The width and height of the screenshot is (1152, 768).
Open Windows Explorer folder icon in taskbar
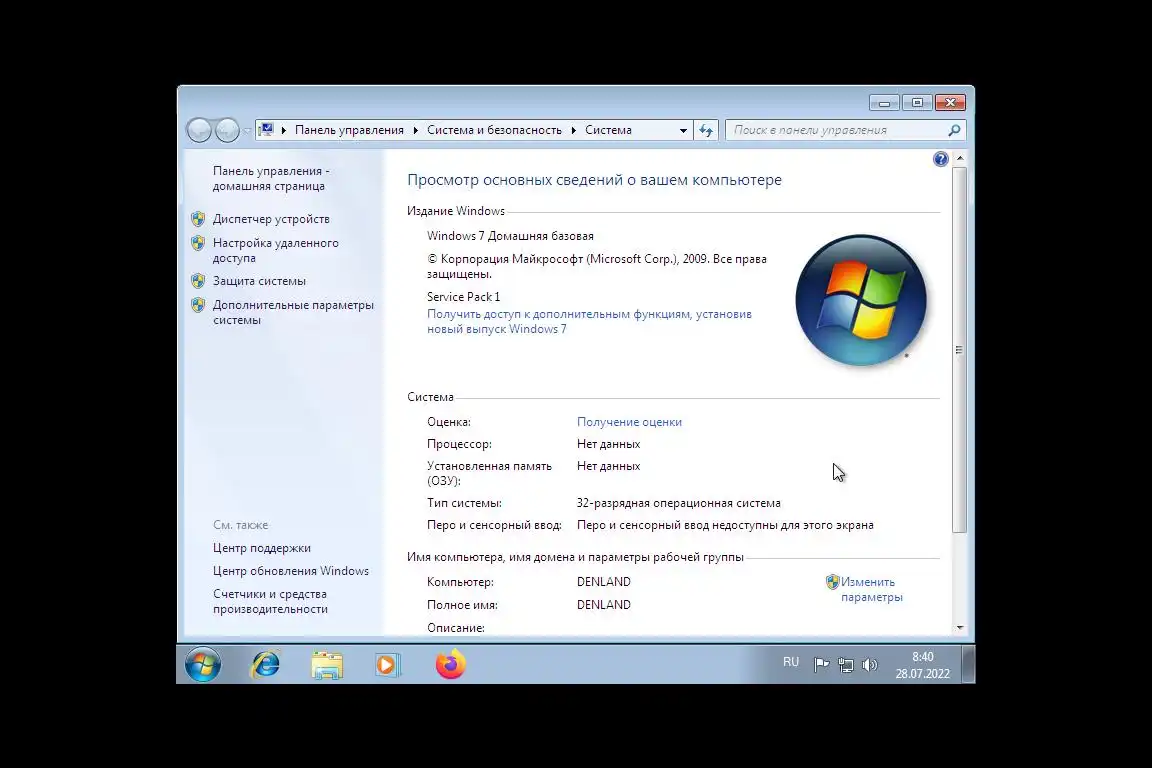pos(327,665)
